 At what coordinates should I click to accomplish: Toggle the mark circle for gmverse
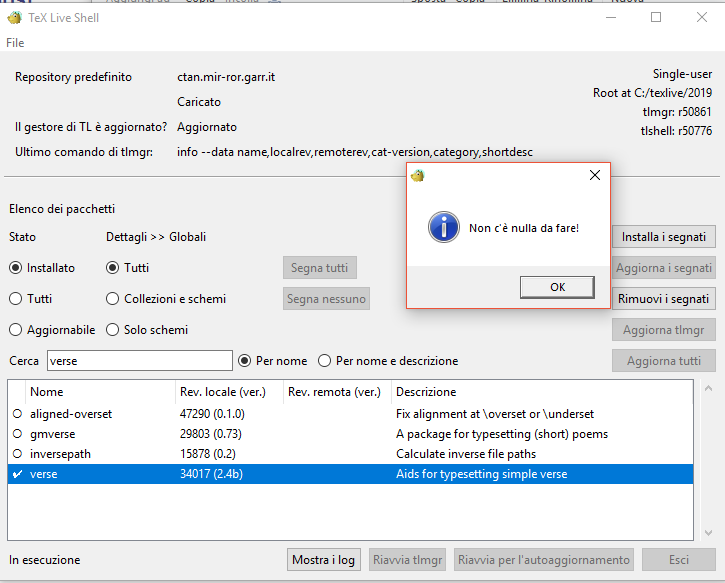coord(18,434)
